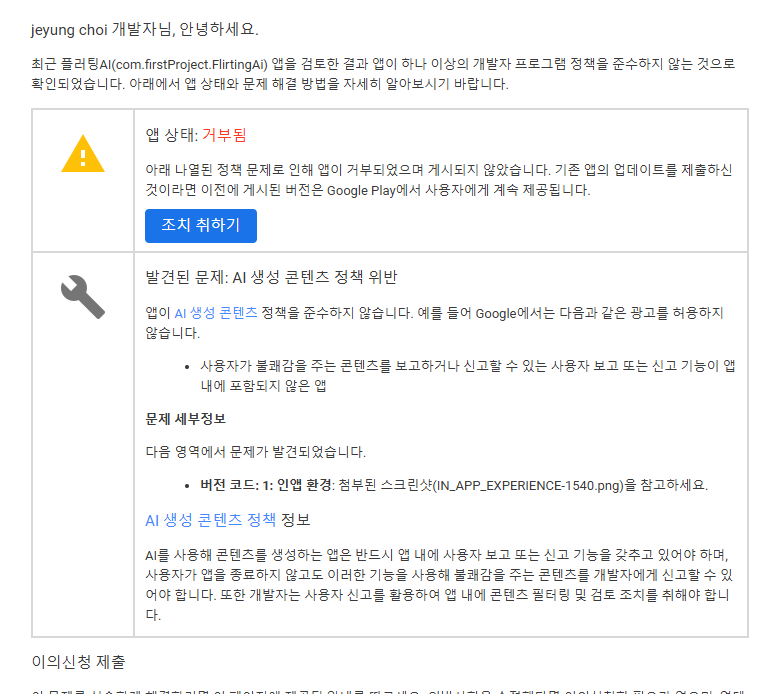Click the 앱 상태: label
The height and width of the screenshot is (694, 763).
[x=172, y=135]
